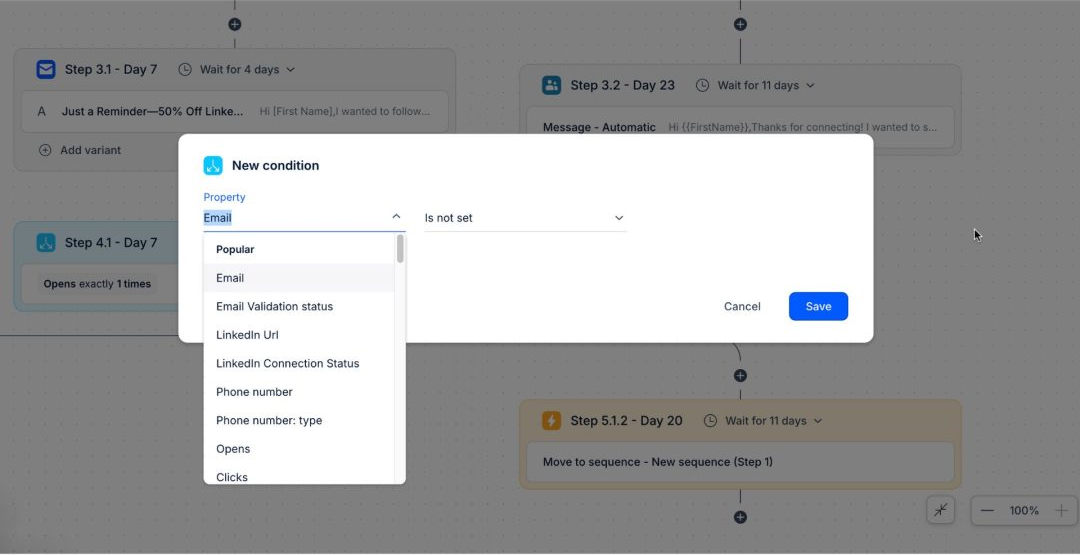Image resolution: width=1080 pixels, height=555 pixels.
Task: Click the property list scrollbar
Action: coord(400,249)
